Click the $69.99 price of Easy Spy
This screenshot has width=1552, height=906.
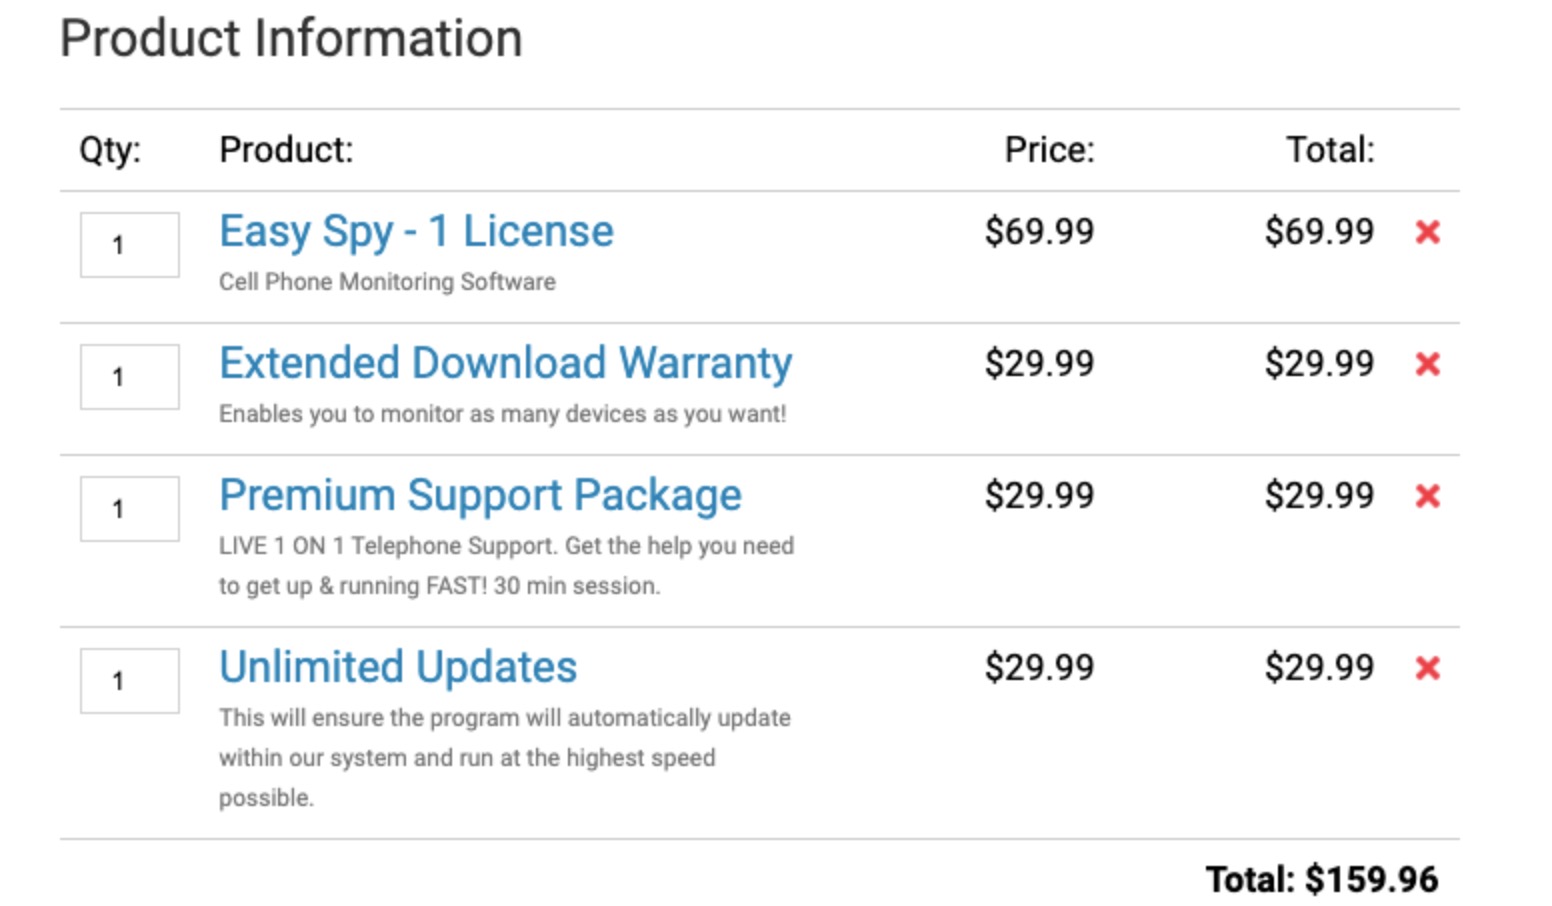coord(1039,232)
